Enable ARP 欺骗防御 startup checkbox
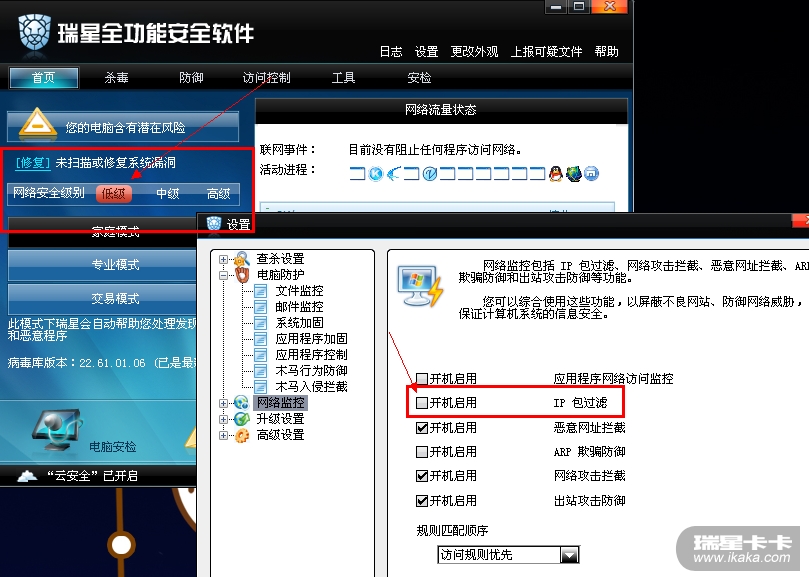This screenshot has height=577, width=809. [422, 452]
